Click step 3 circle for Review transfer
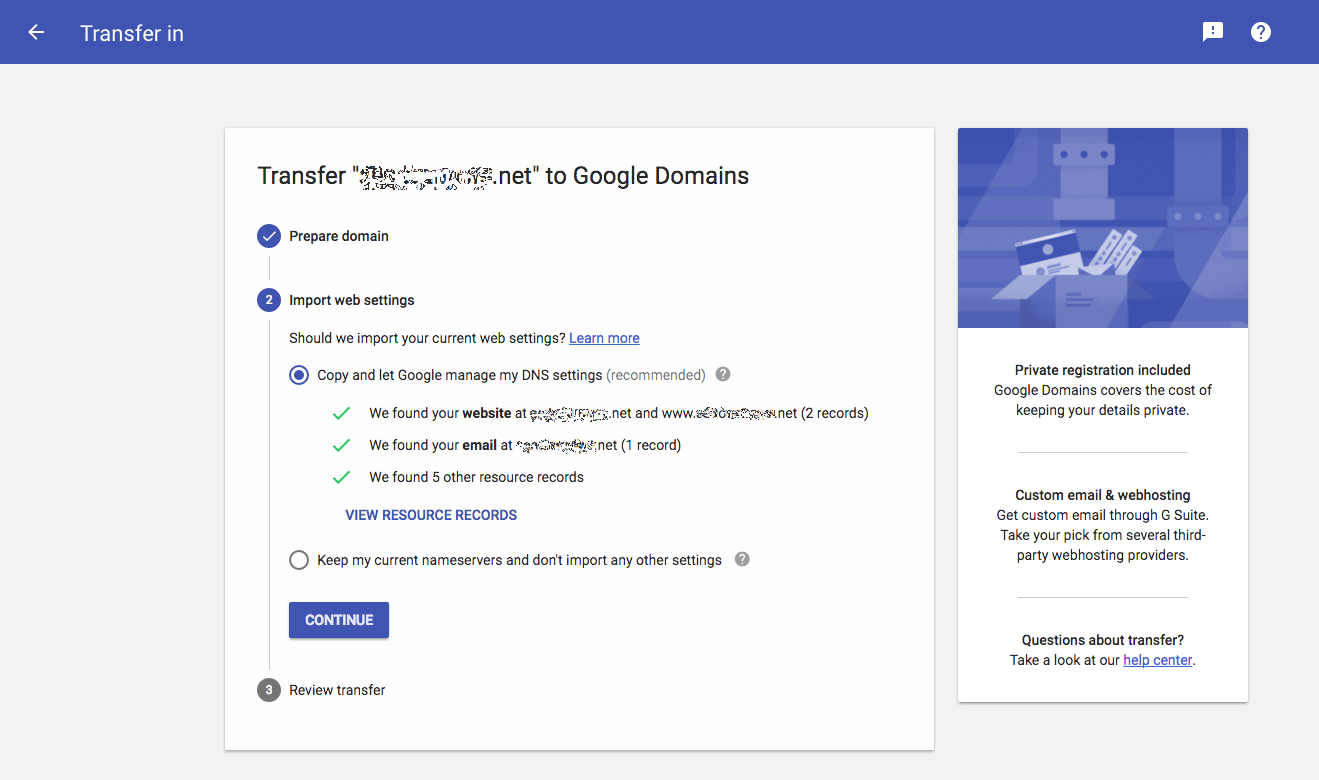 click(268, 690)
